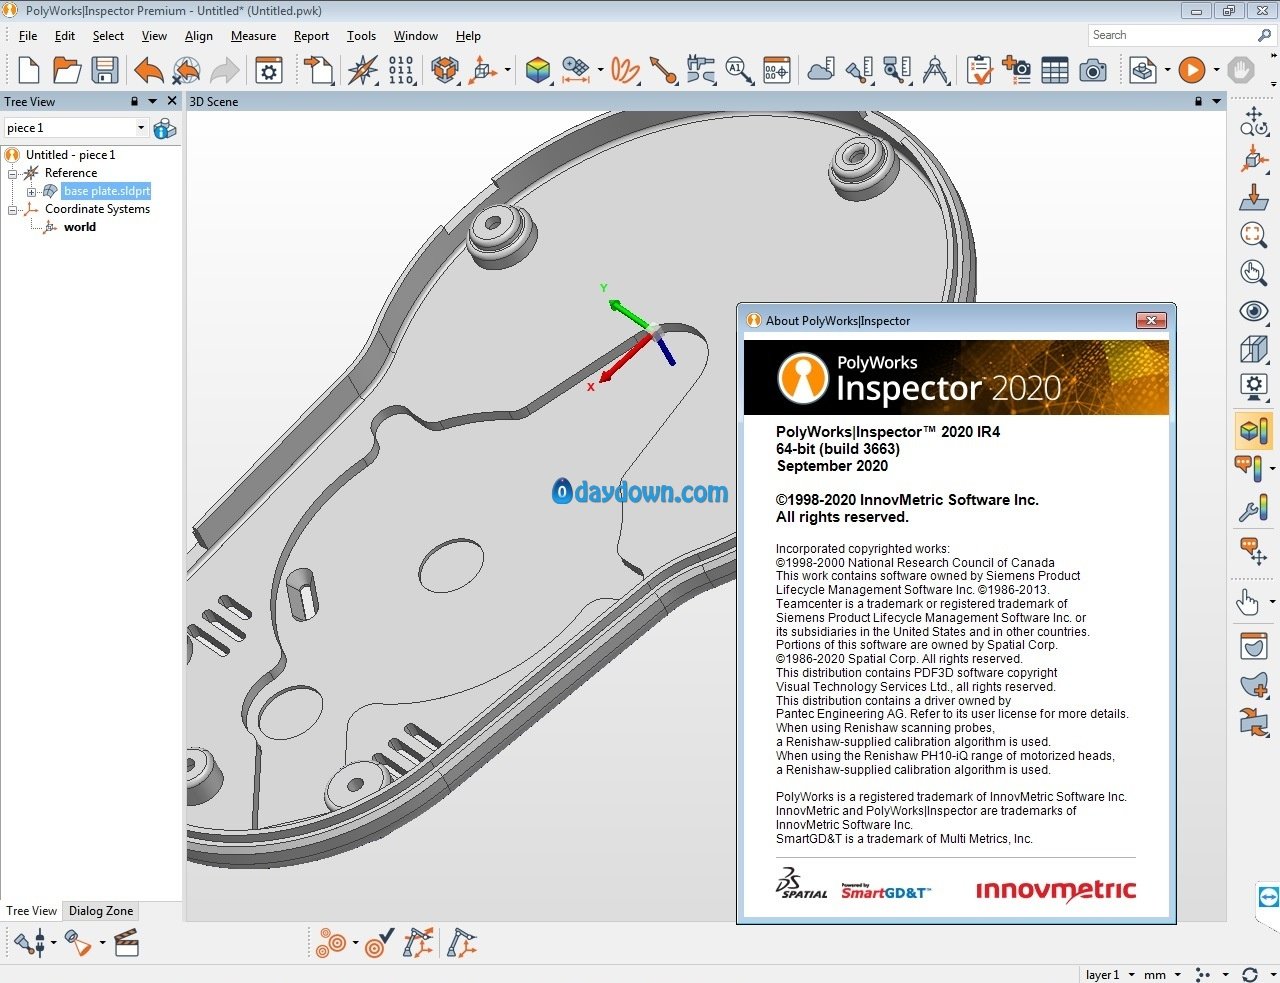The height and width of the screenshot is (983, 1280).
Task: Click the wrench with color bar icon
Action: (1253, 509)
